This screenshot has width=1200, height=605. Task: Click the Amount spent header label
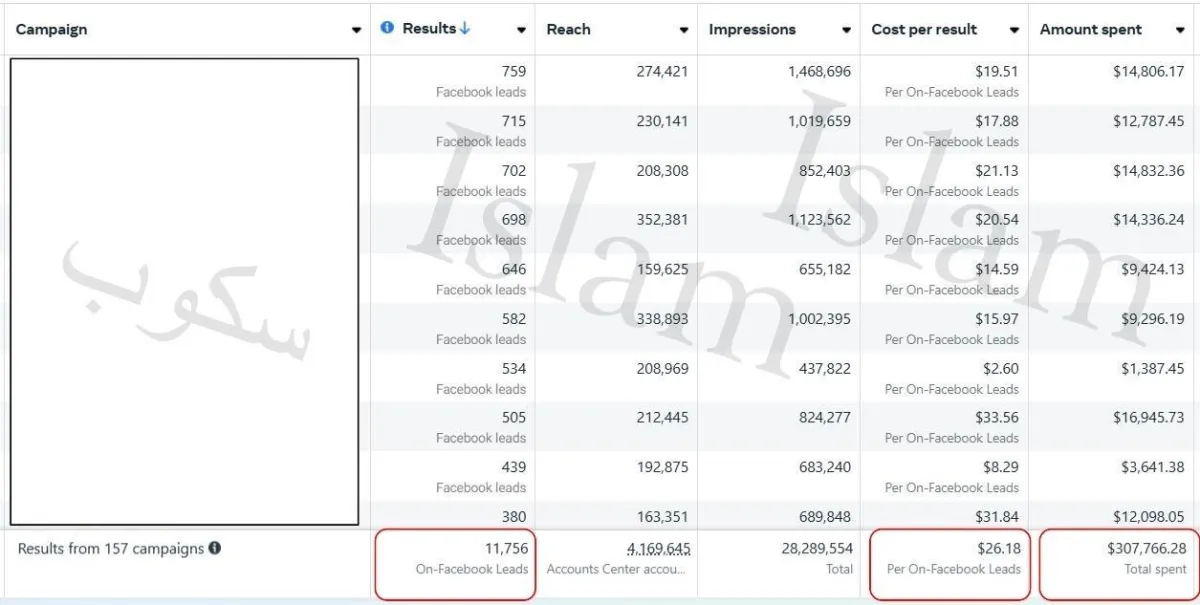coord(1091,30)
